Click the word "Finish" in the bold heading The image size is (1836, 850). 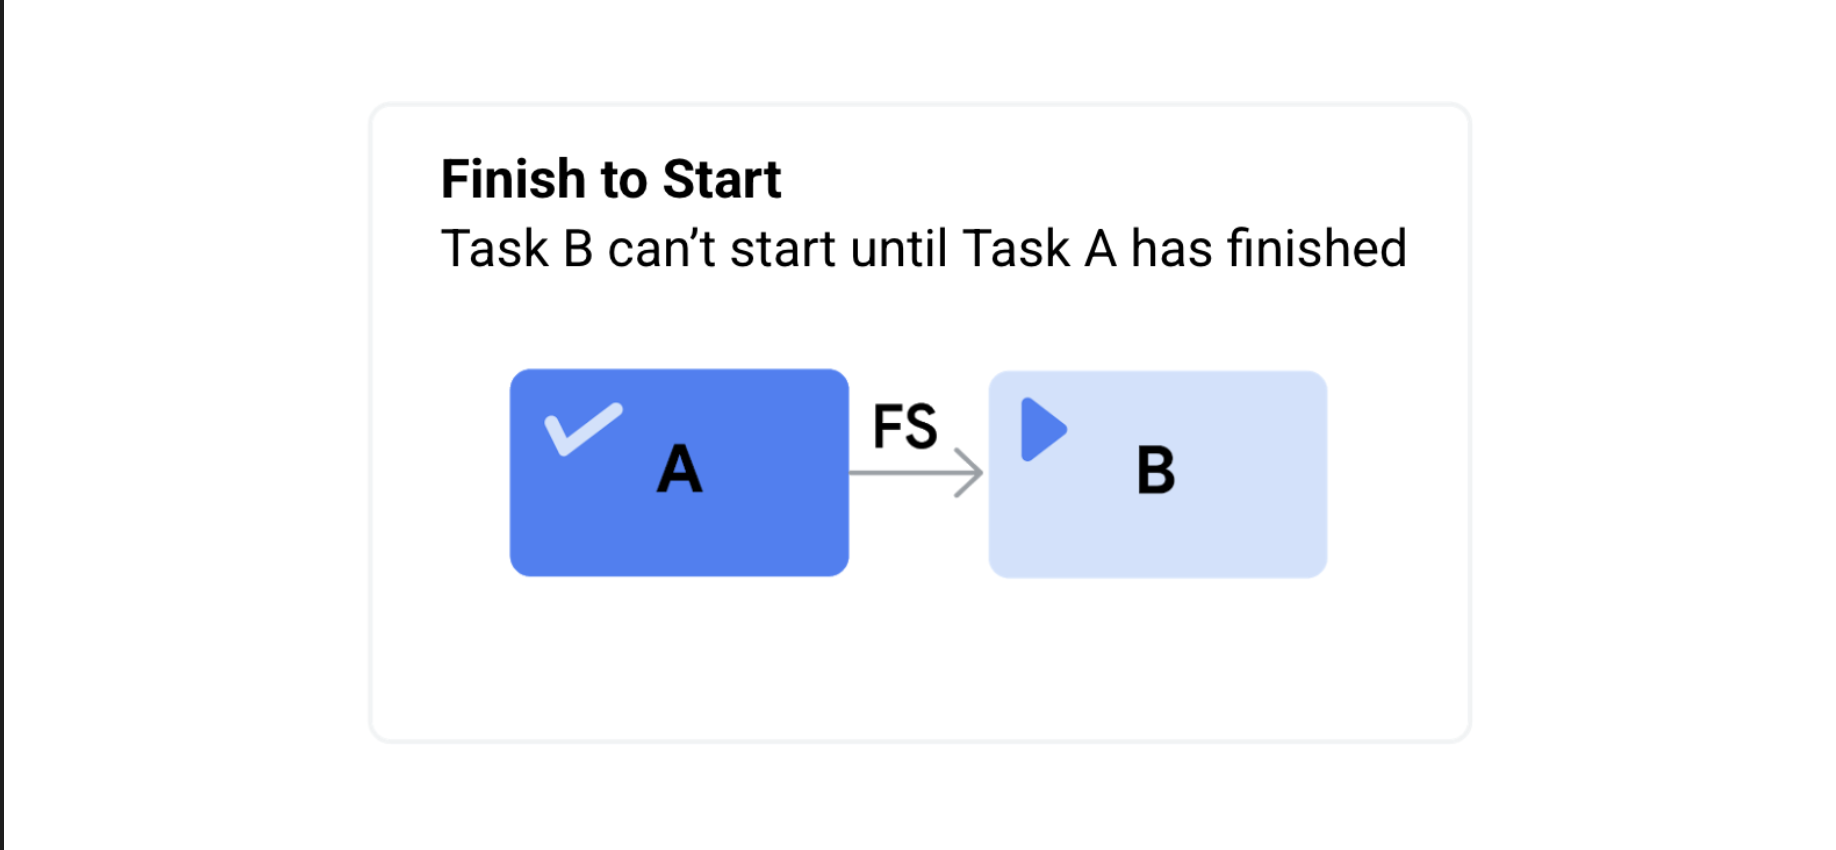(x=513, y=180)
